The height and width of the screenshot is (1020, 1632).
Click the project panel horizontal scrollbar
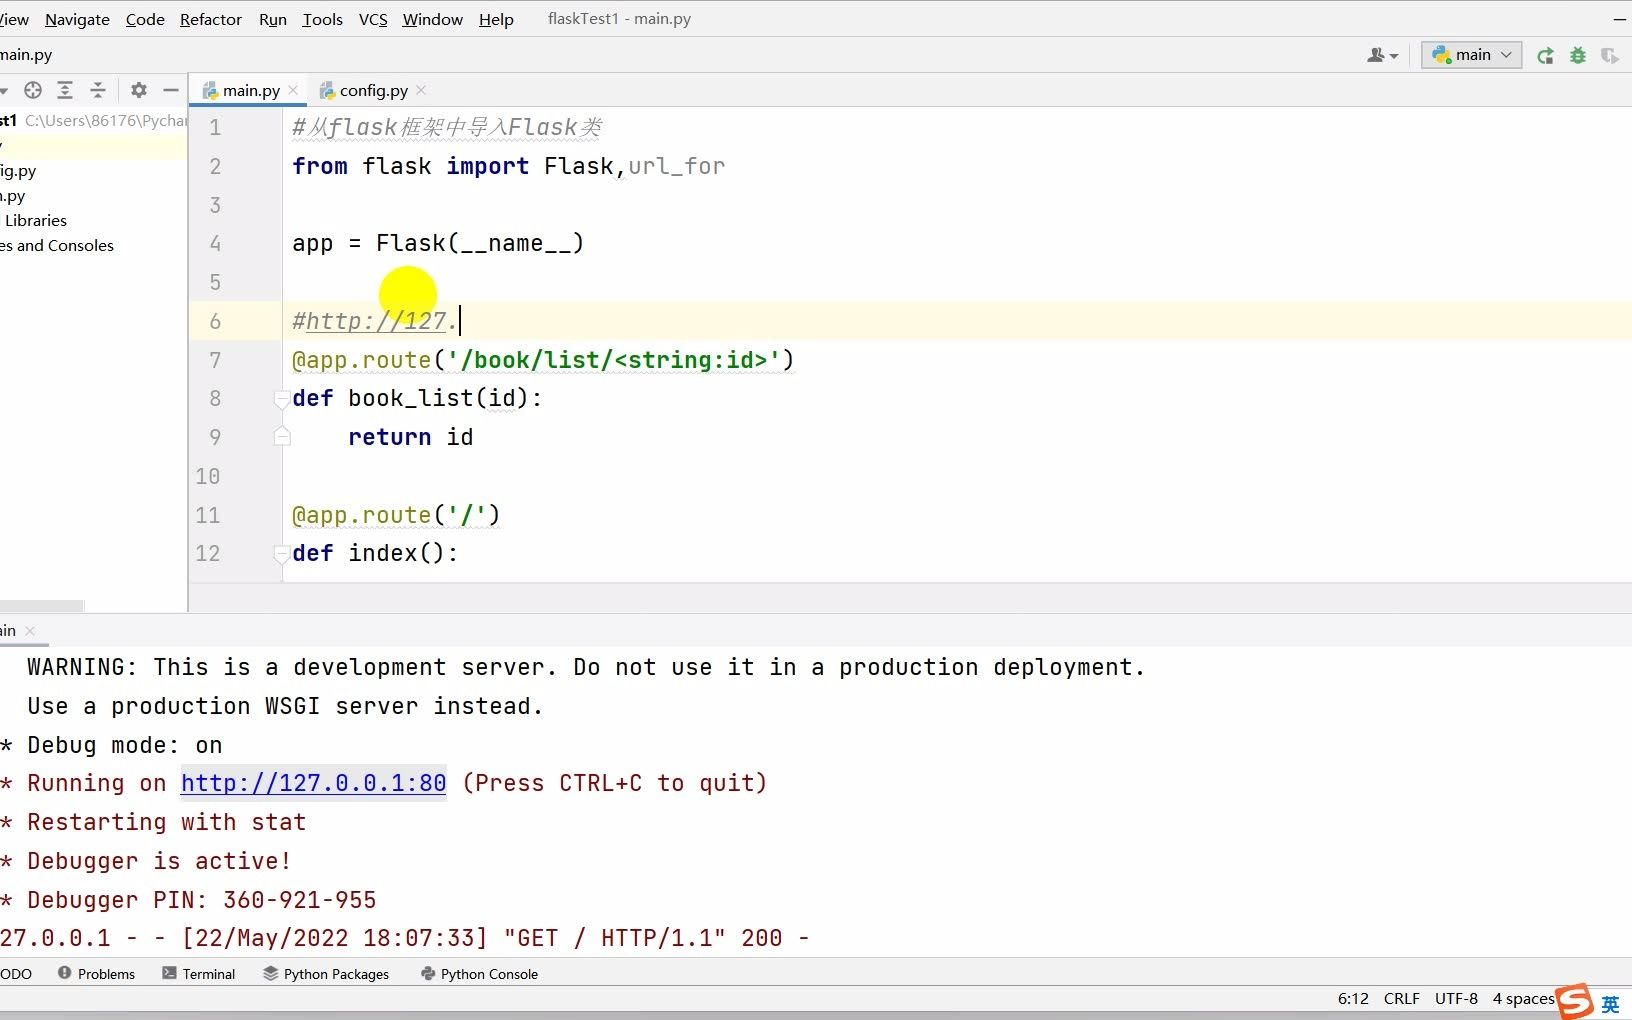42,606
